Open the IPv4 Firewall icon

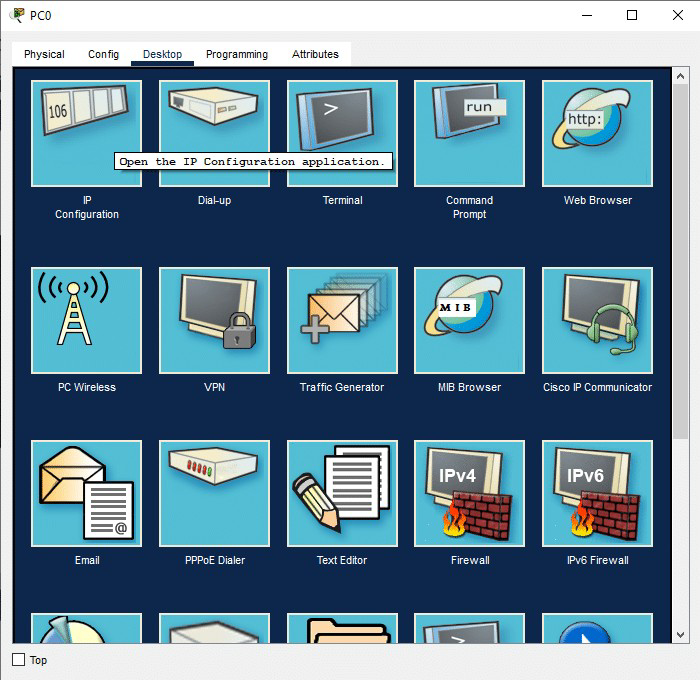pyautogui.click(x=470, y=493)
